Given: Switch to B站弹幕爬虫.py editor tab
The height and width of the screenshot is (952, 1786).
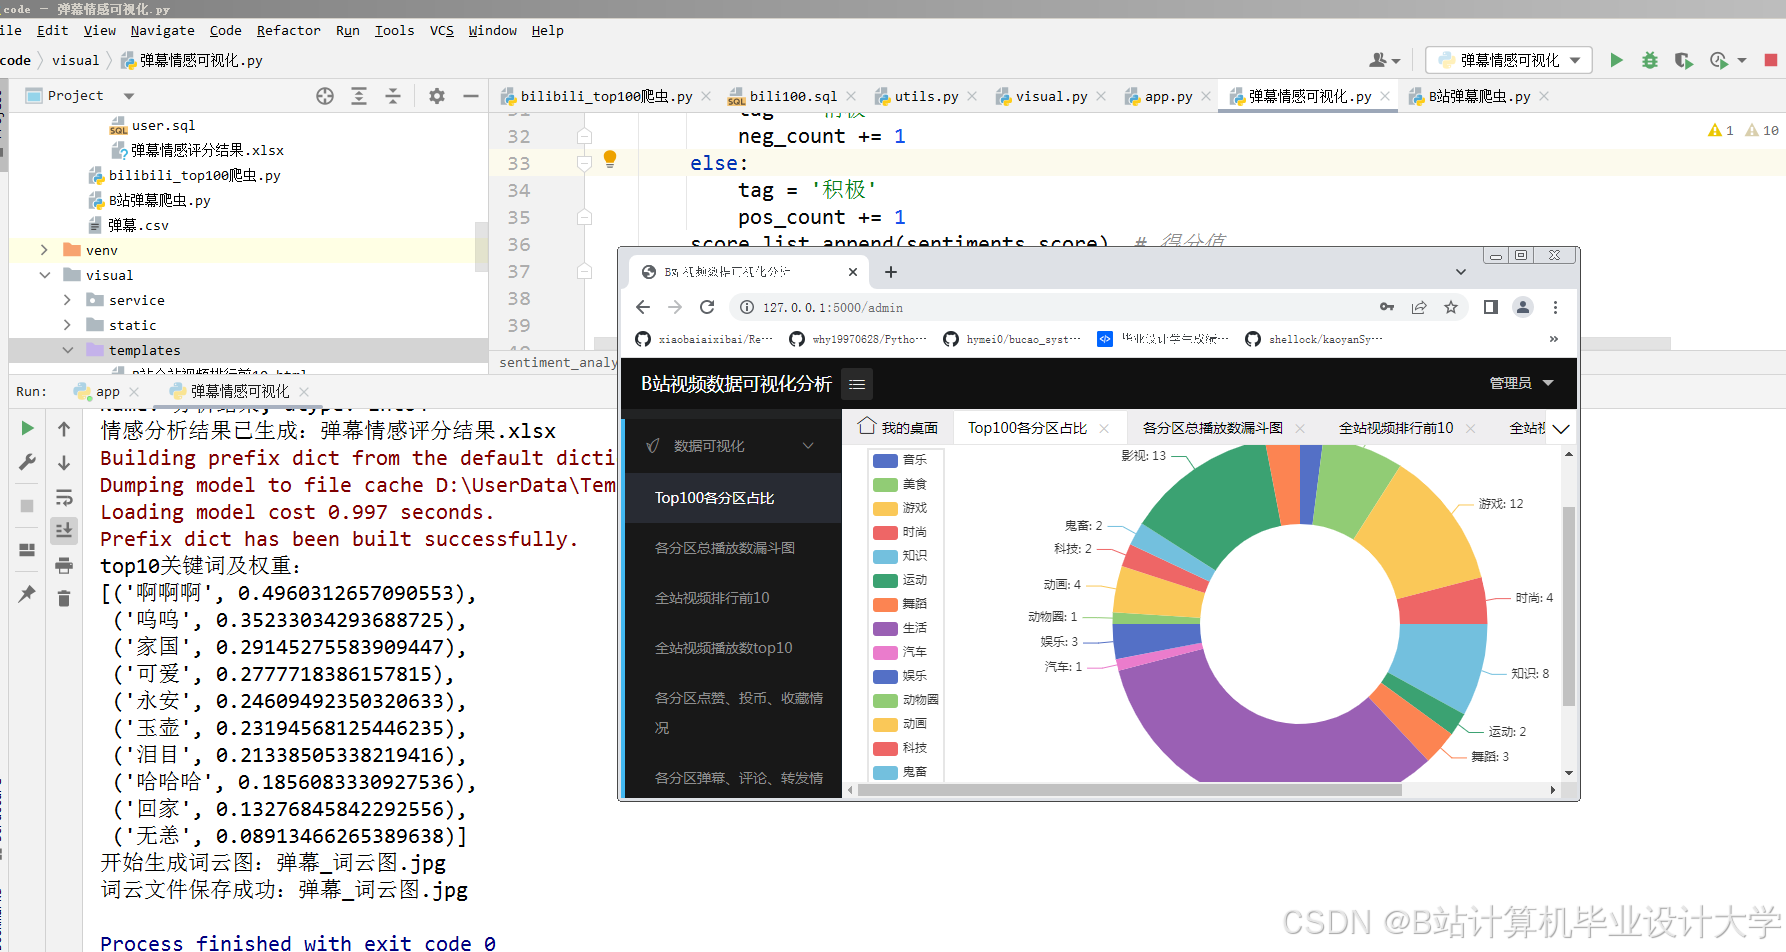Looking at the screenshot, I should pyautogui.click(x=1479, y=97).
